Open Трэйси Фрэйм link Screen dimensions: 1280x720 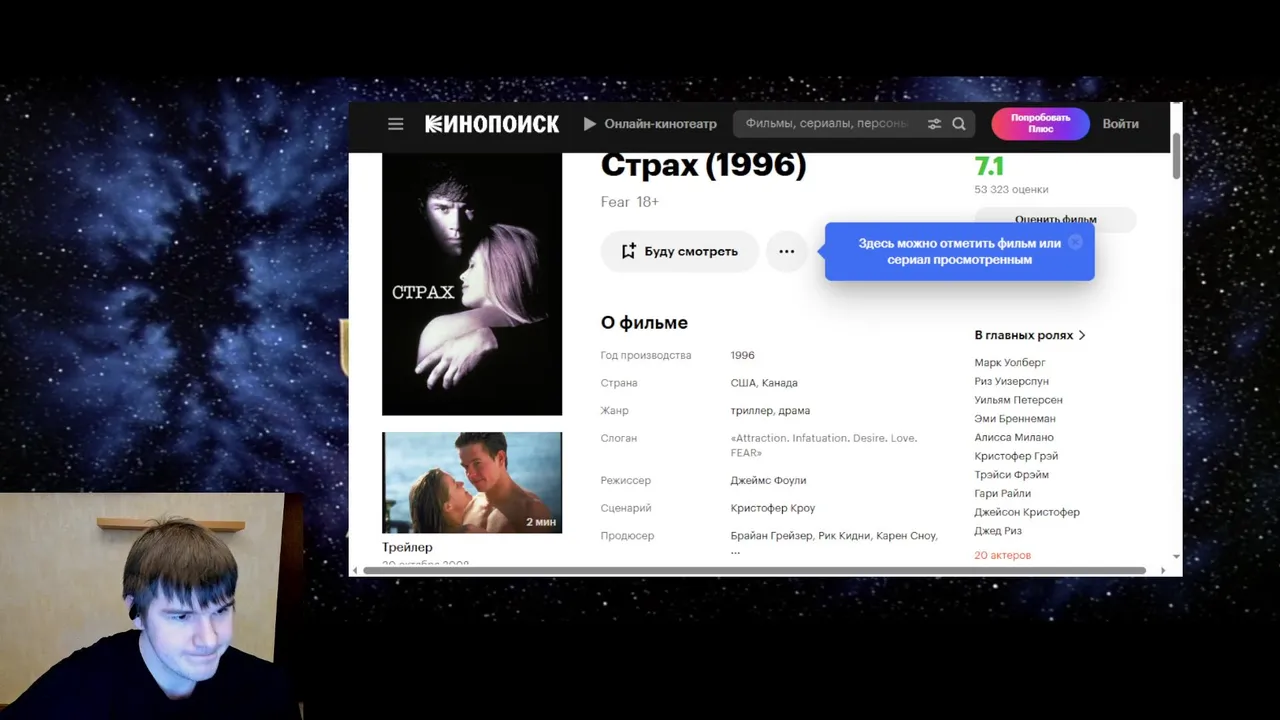point(1012,474)
